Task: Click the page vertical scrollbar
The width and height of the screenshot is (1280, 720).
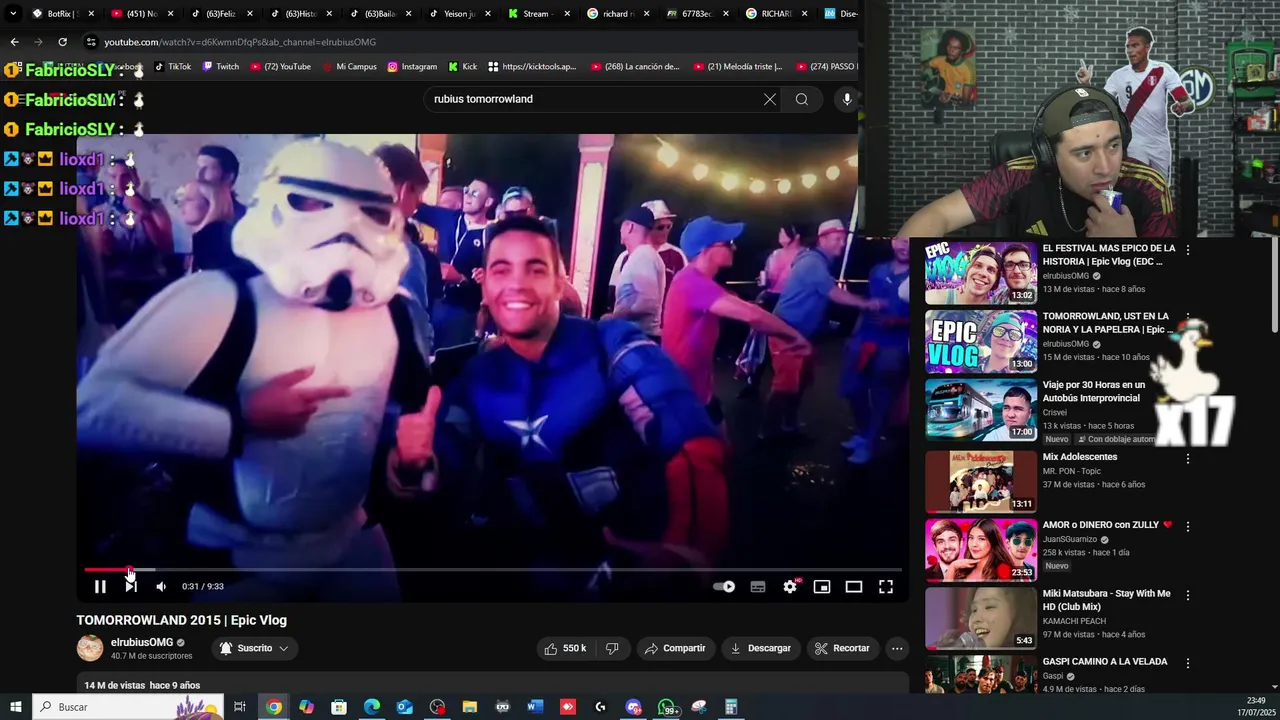Action: [1274, 285]
